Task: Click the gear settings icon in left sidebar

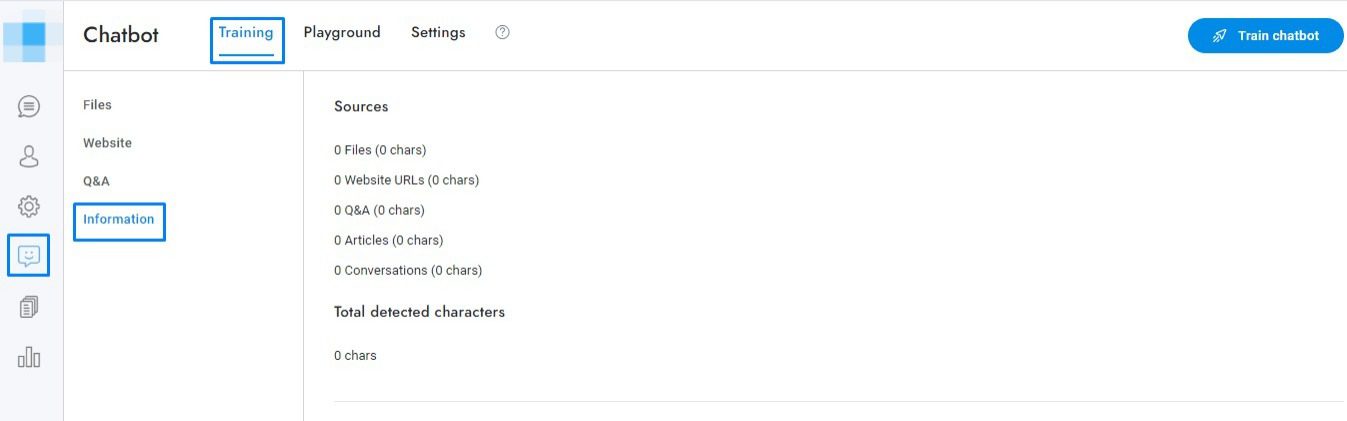Action: [29, 207]
